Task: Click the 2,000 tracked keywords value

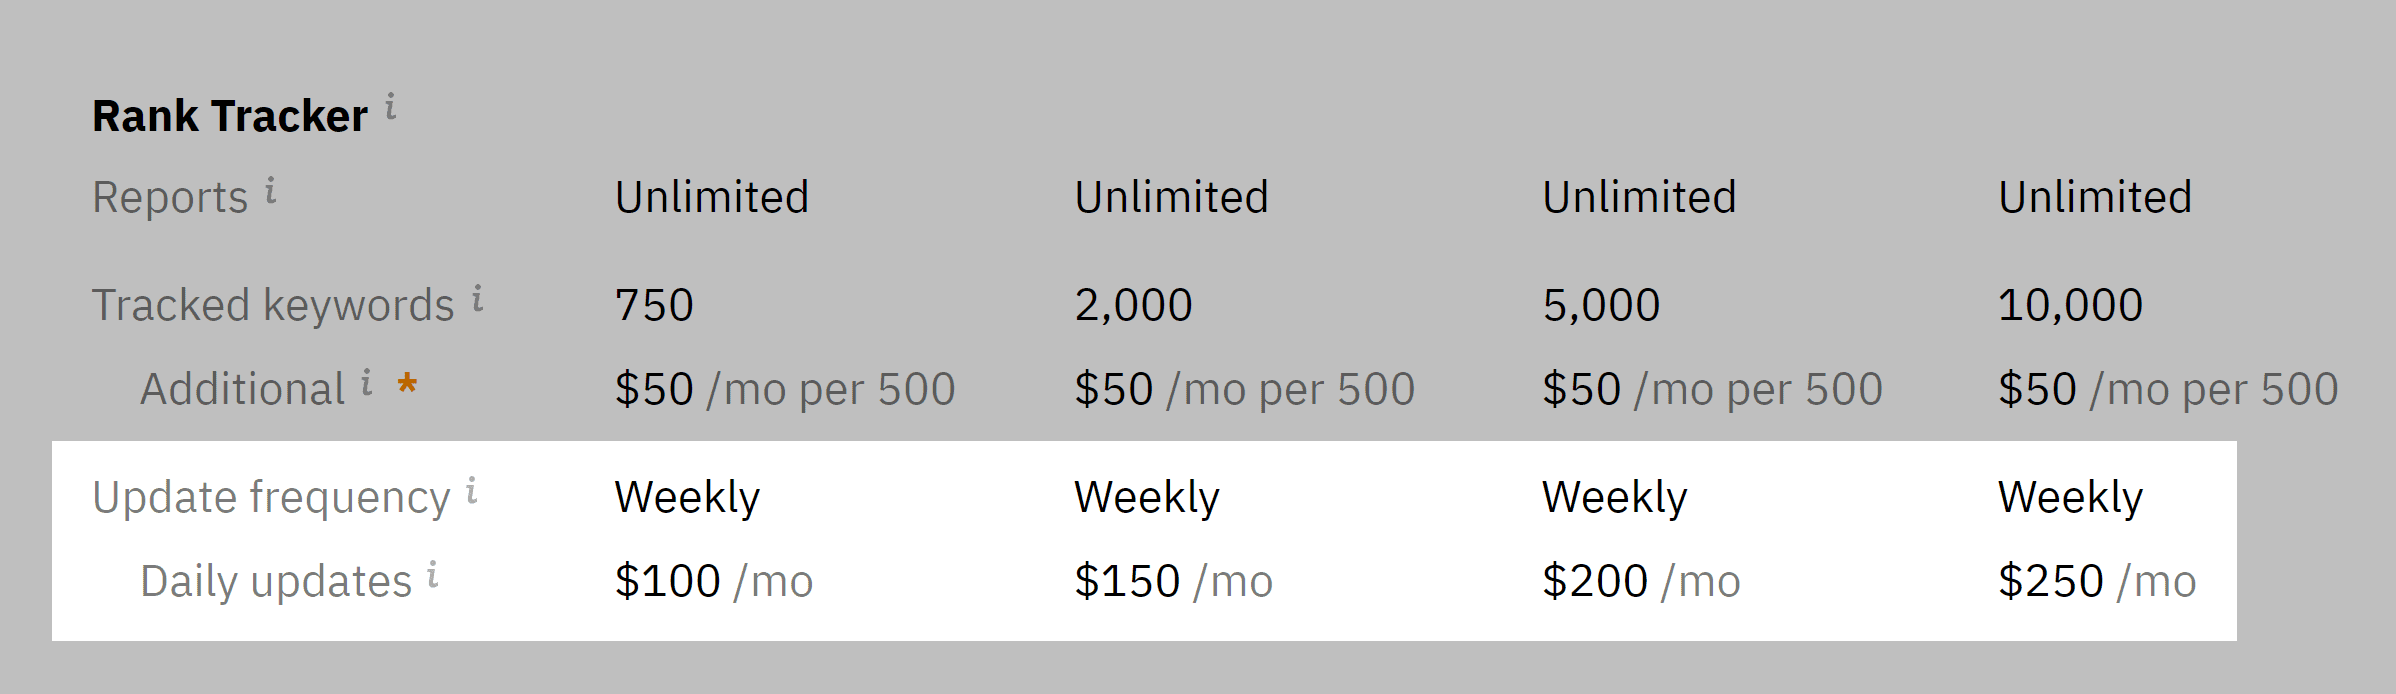Action: pyautogui.click(x=1133, y=305)
